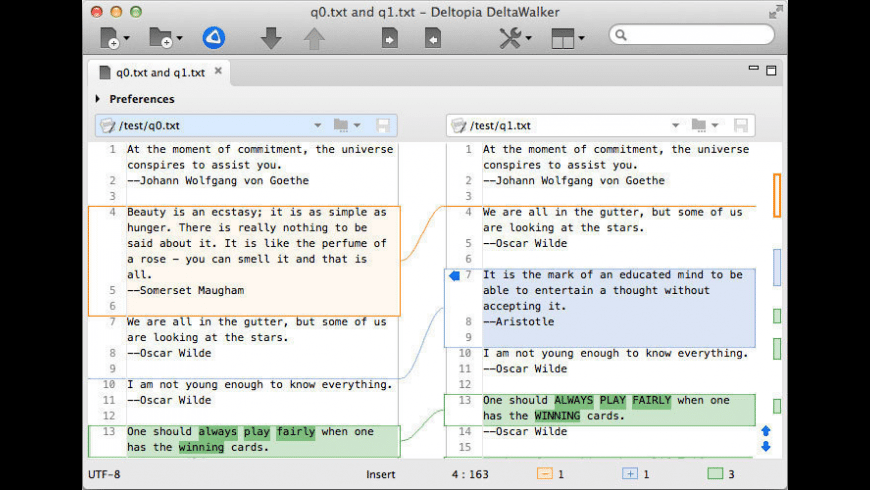The width and height of the screenshot is (870, 490).
Task: Click the toolbar search field
Action: tap(692, 35)
